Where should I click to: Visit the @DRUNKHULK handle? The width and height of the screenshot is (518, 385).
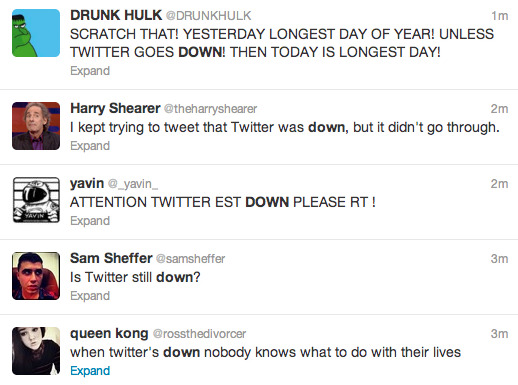[x=208, y=16]
